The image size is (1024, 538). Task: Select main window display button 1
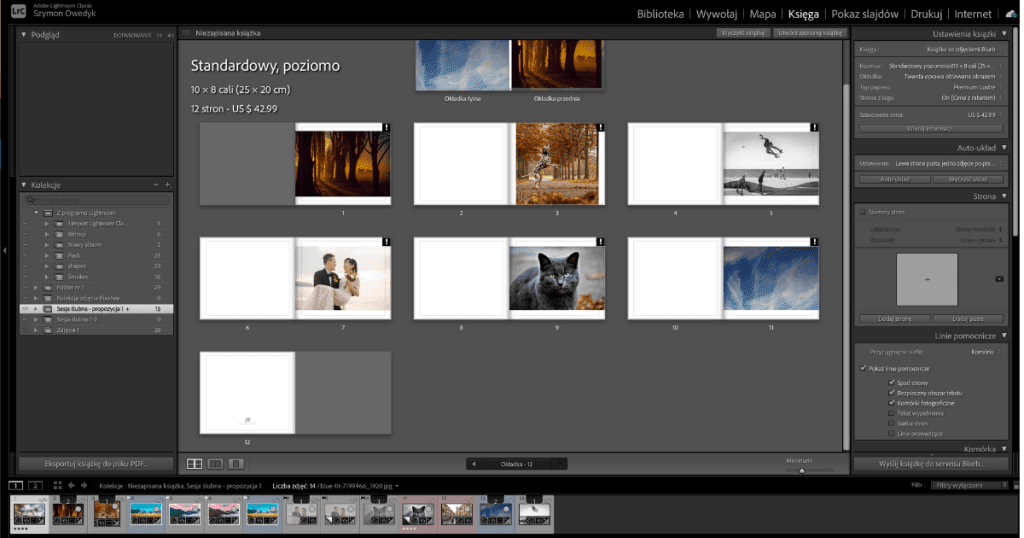(16, 485)
